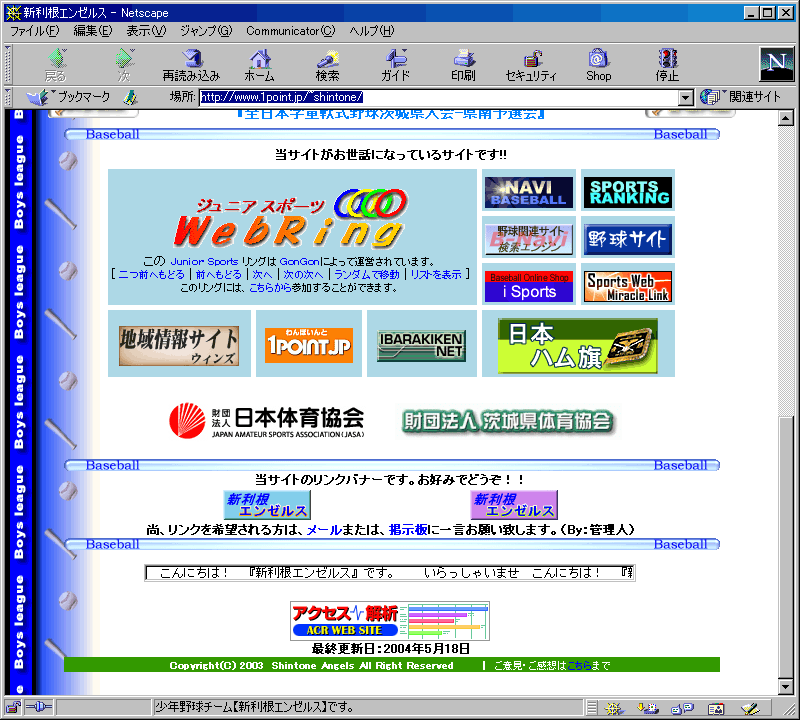Open the NAVI BASEBALL banner
Screen dimensions: 800x720
(529, 192)
